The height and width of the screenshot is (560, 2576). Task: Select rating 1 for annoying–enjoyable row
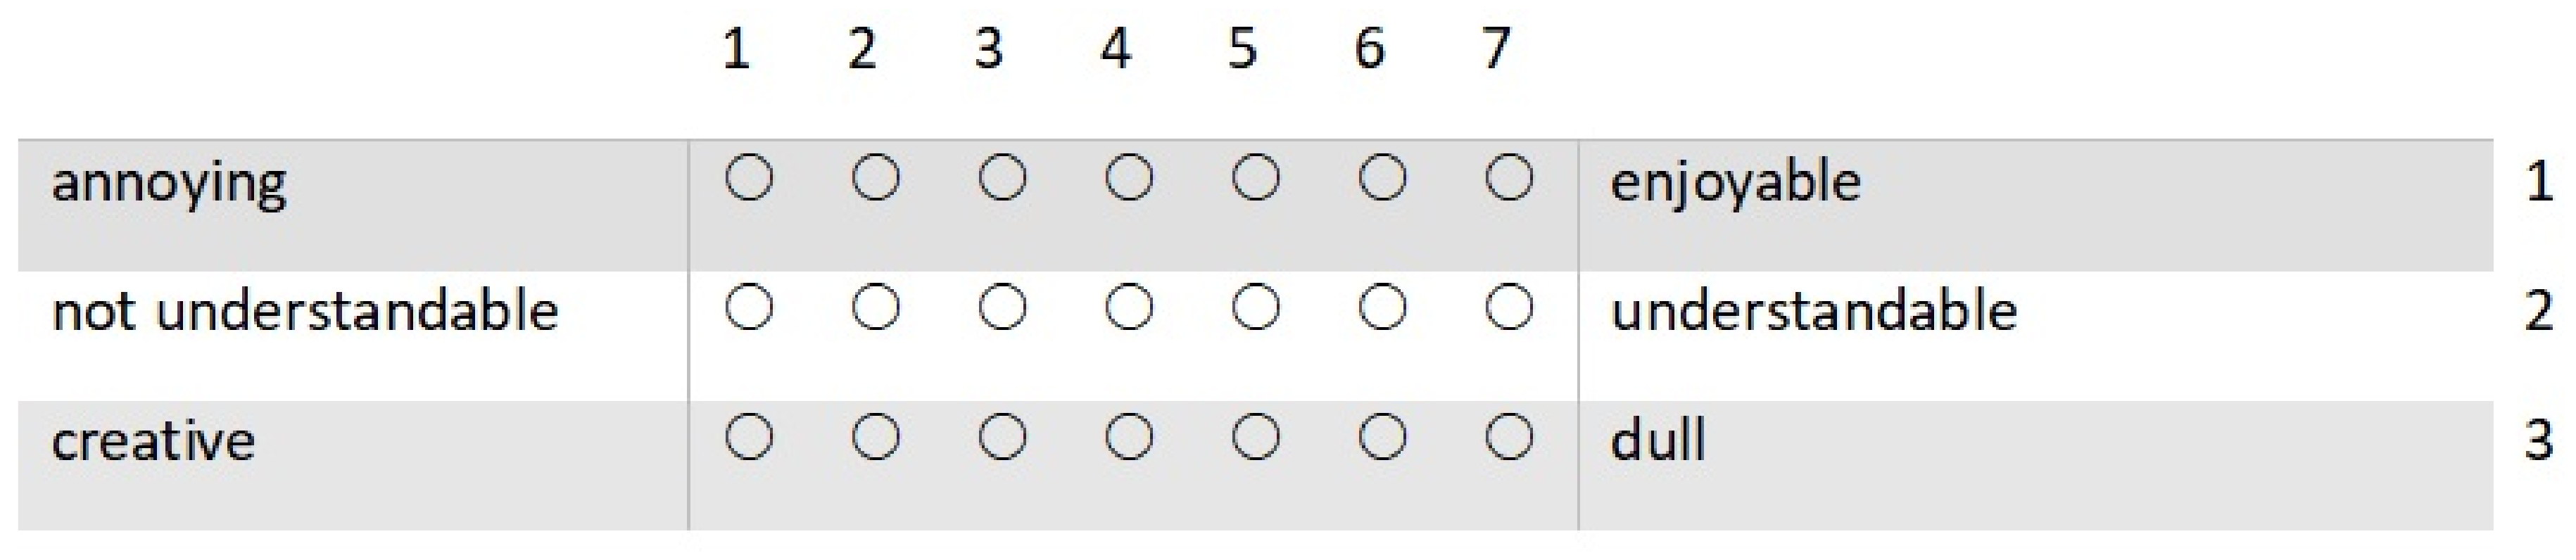point(749,179)
